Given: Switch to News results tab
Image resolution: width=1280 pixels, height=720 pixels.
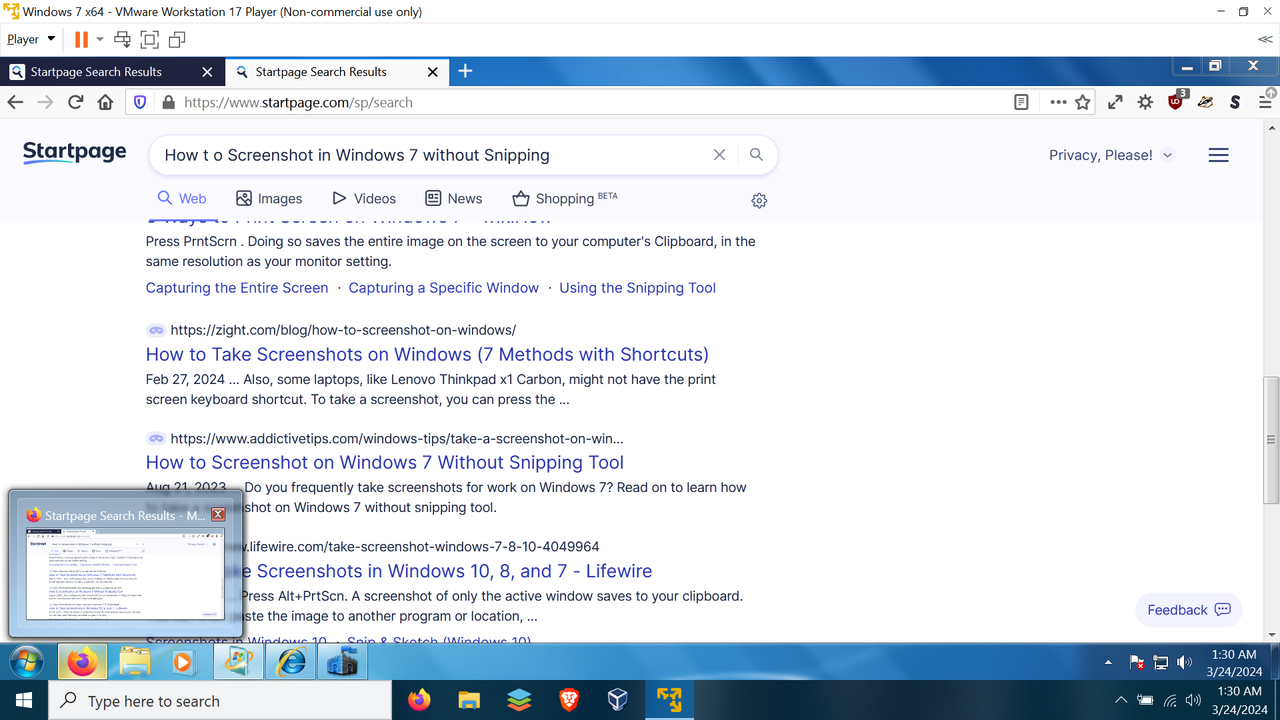Looking at the screenshot, I should point(454,198).
